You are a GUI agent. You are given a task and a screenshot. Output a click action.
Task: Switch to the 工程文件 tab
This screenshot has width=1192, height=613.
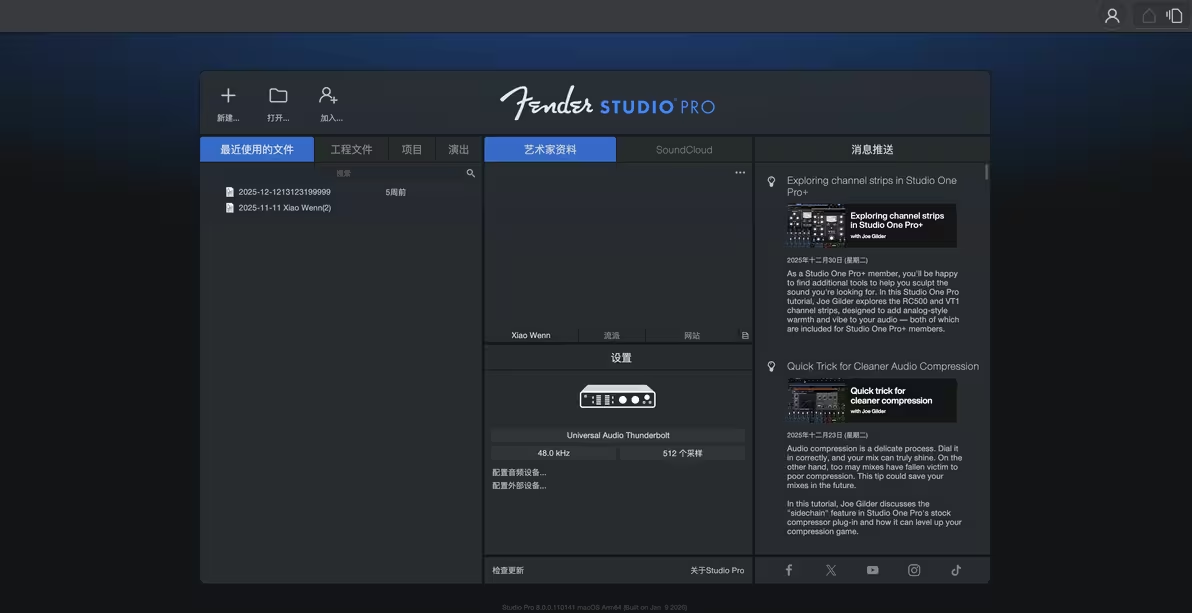tap(351, 149)
